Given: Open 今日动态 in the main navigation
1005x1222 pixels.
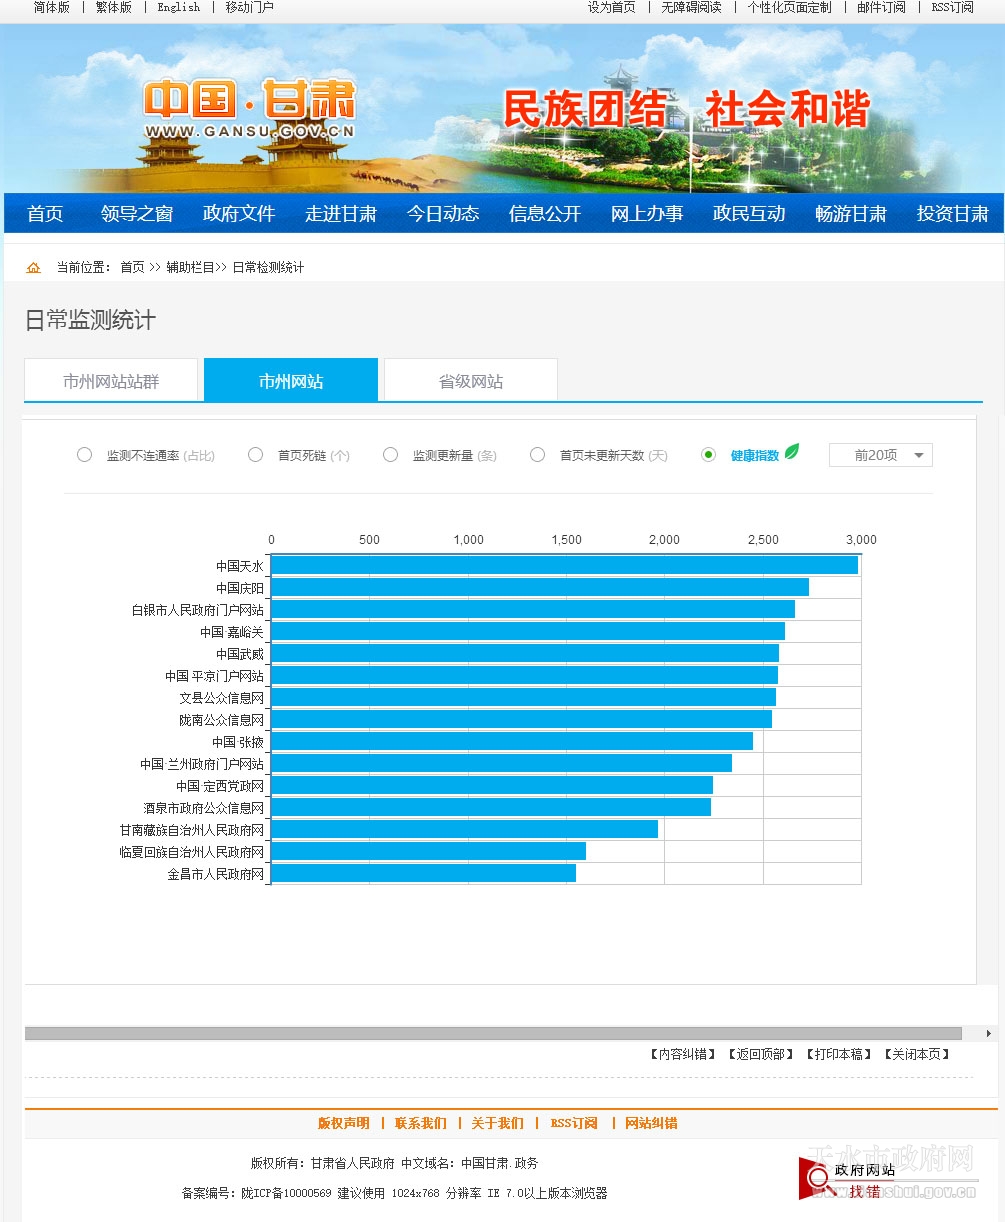Looking at the screenshot, I should pyautogui.click(x=443, y=214).
